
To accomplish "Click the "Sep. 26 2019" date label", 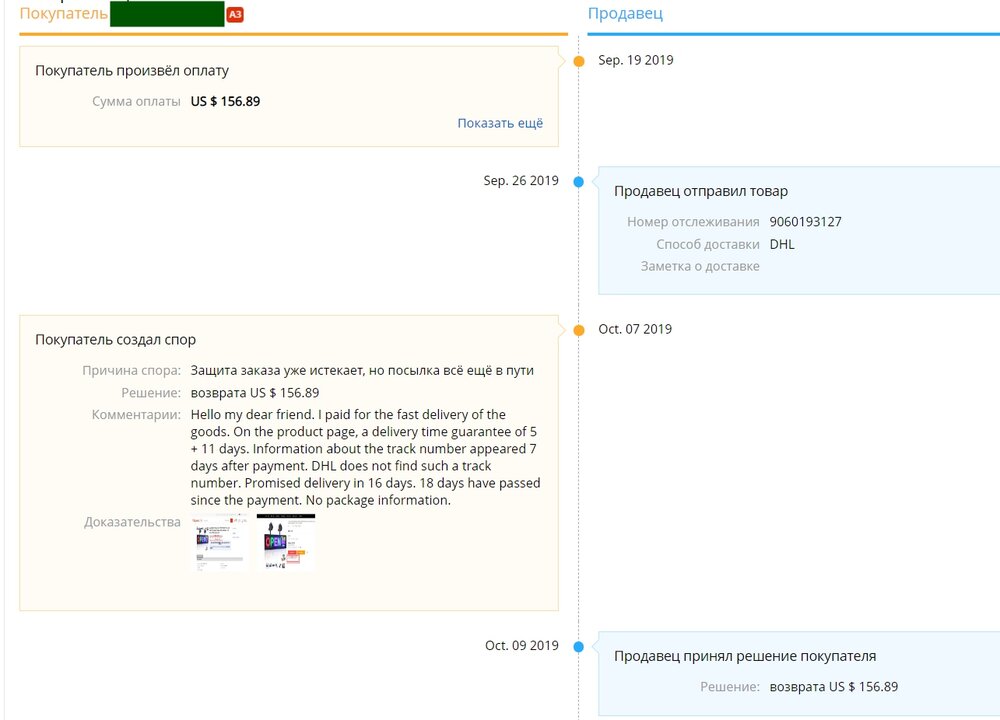I will (521, 180).
